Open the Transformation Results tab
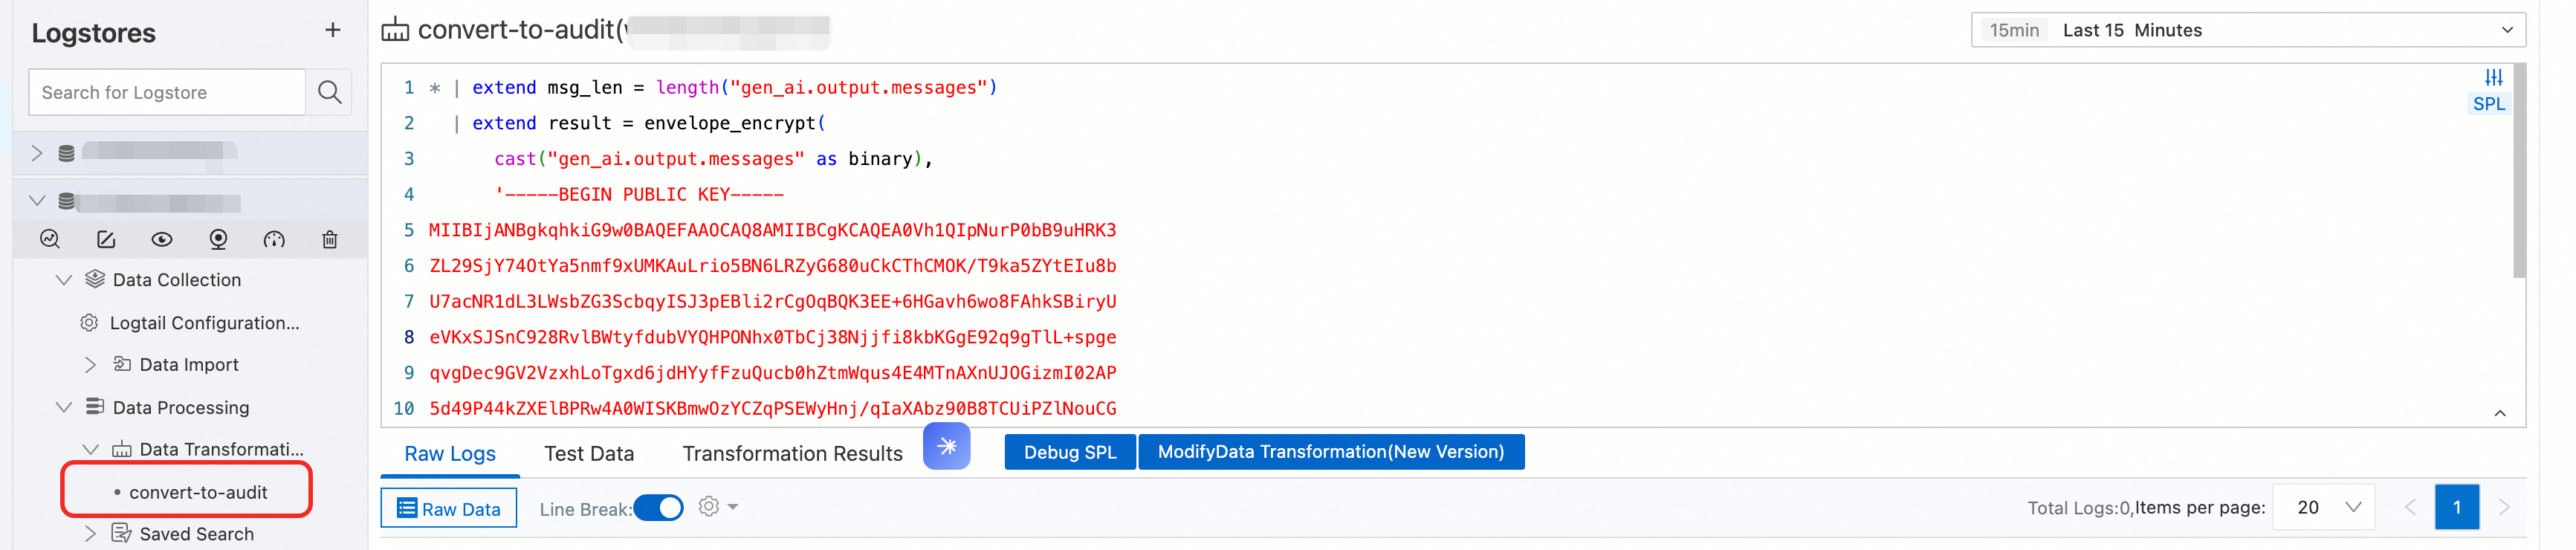 point(792,453)
